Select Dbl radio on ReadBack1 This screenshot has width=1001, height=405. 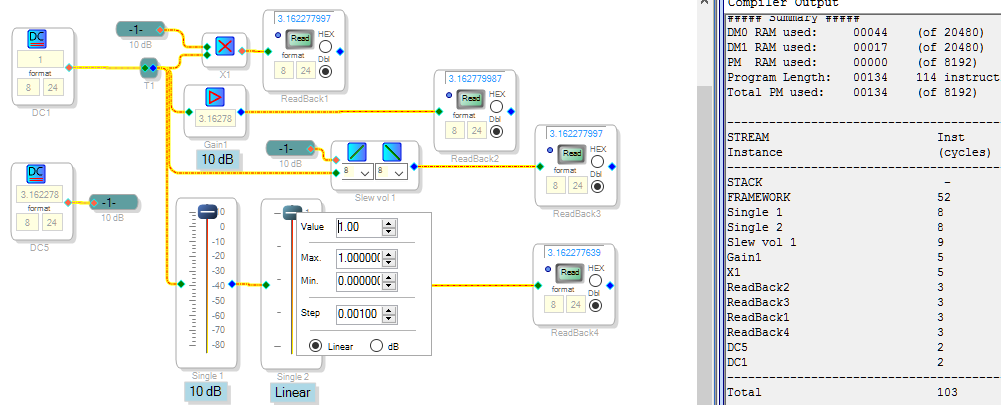[326, 70]
